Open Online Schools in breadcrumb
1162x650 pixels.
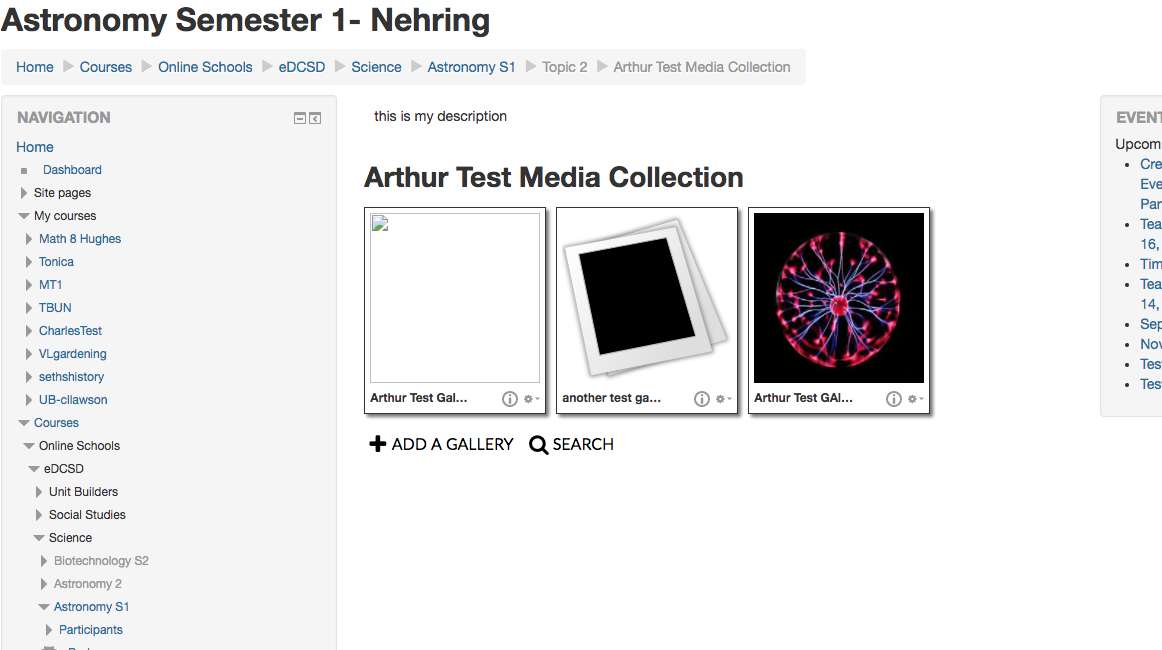point(205,67)
